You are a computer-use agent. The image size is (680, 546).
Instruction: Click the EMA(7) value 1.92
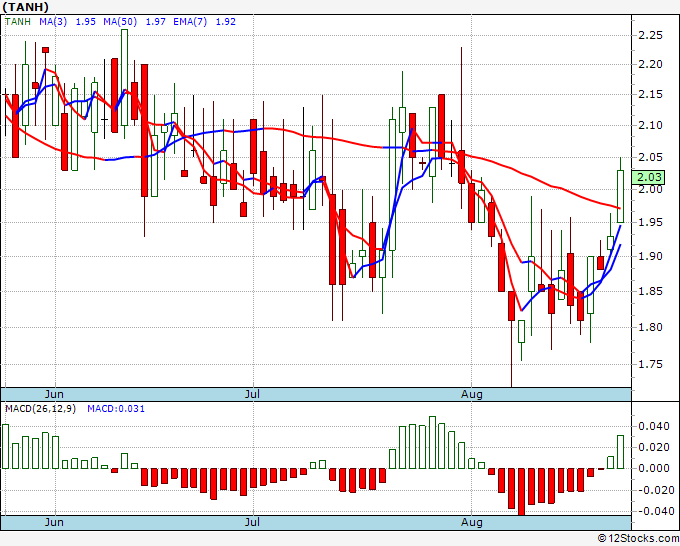click(226, 22)
